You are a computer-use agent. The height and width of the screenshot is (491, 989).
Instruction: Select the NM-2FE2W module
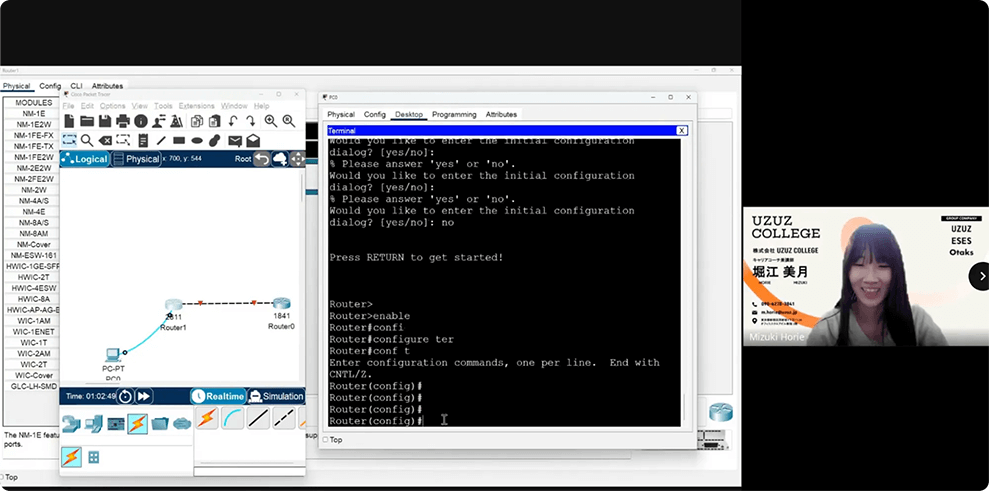(34, 179)
